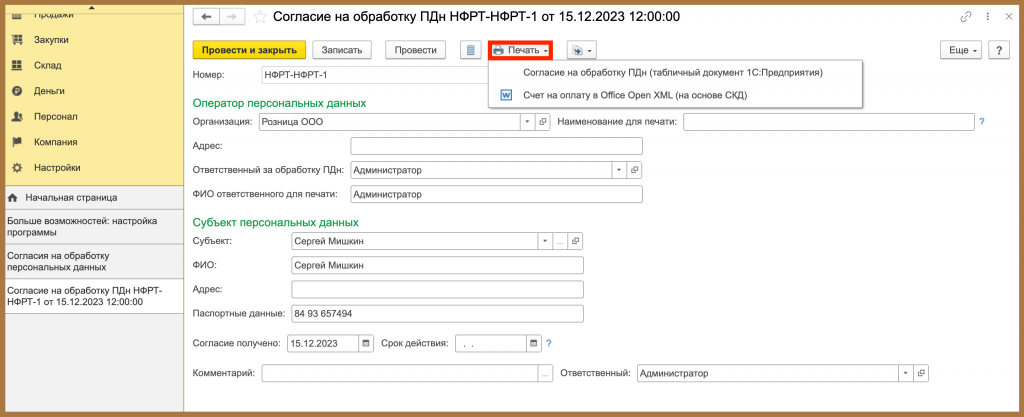Open the document movements report icon

click(469, 50)
